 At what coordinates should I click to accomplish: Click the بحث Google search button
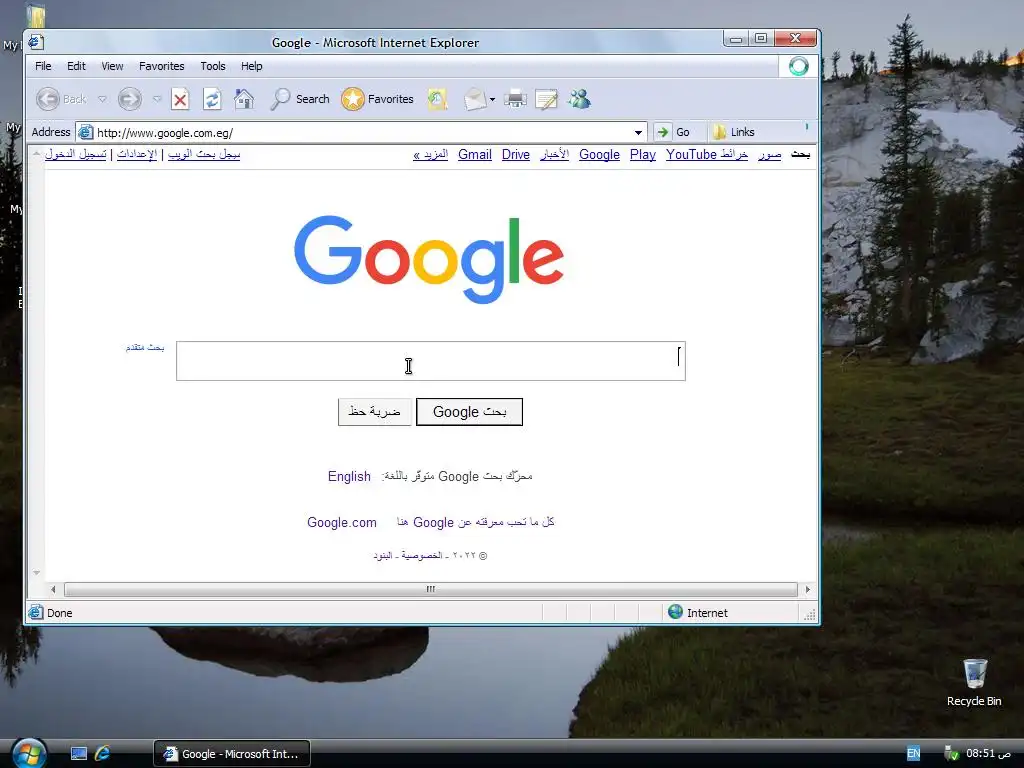point(470,412)
